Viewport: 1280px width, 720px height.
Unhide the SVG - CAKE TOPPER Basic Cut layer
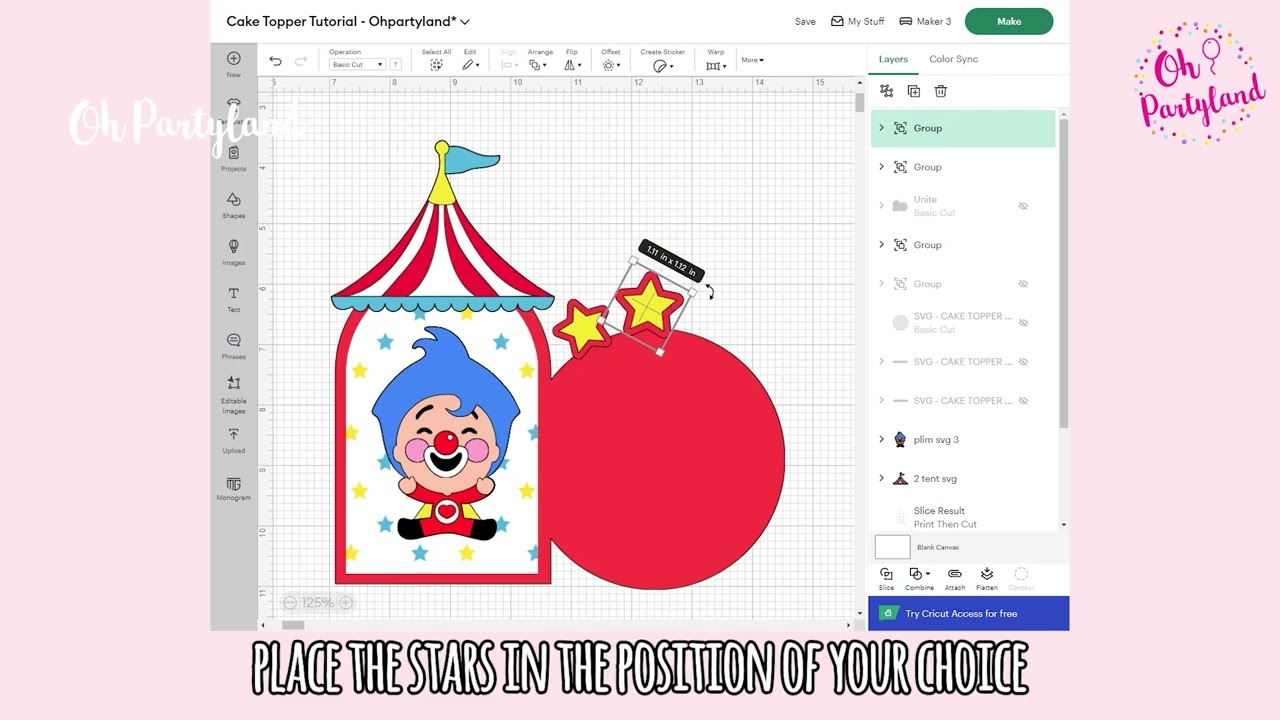tap(1023, 323)
